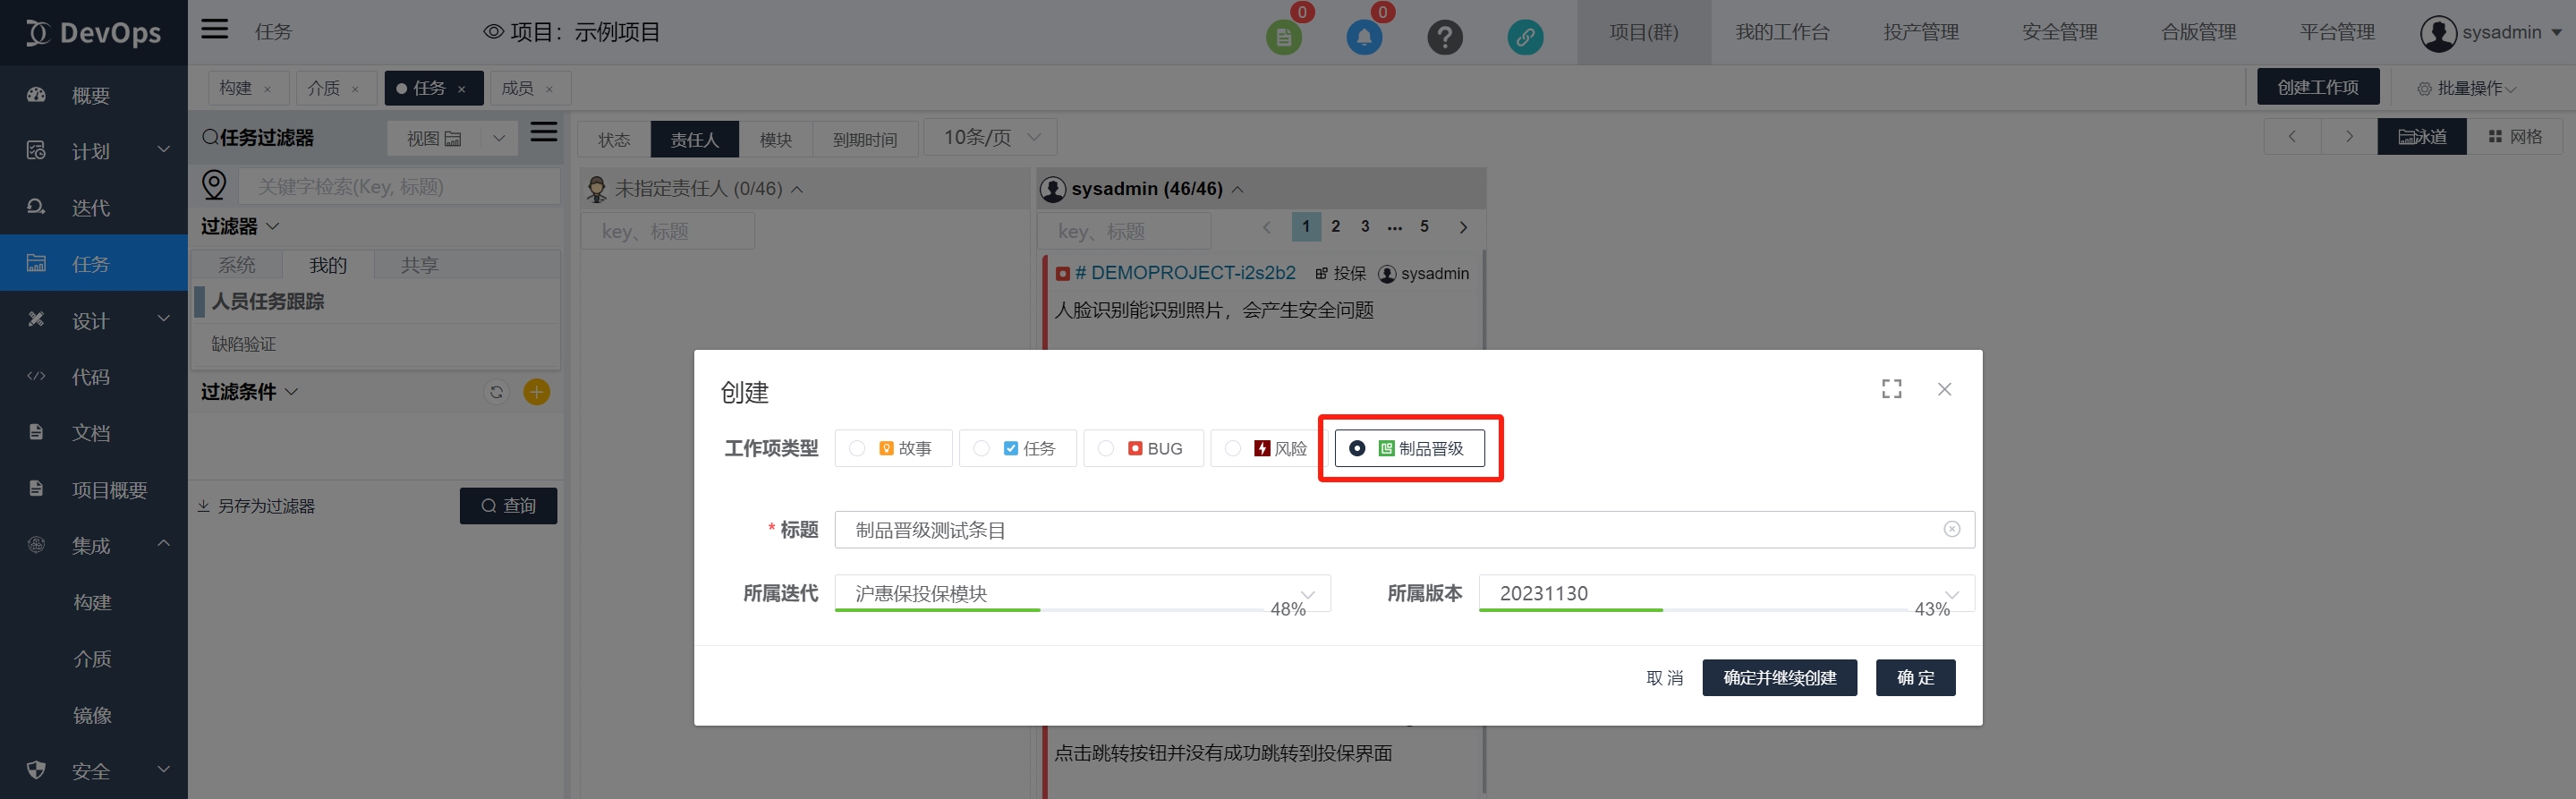Select the 故事 work item type
This screenshot has width=2576, height=799.
tap(893, 449)
